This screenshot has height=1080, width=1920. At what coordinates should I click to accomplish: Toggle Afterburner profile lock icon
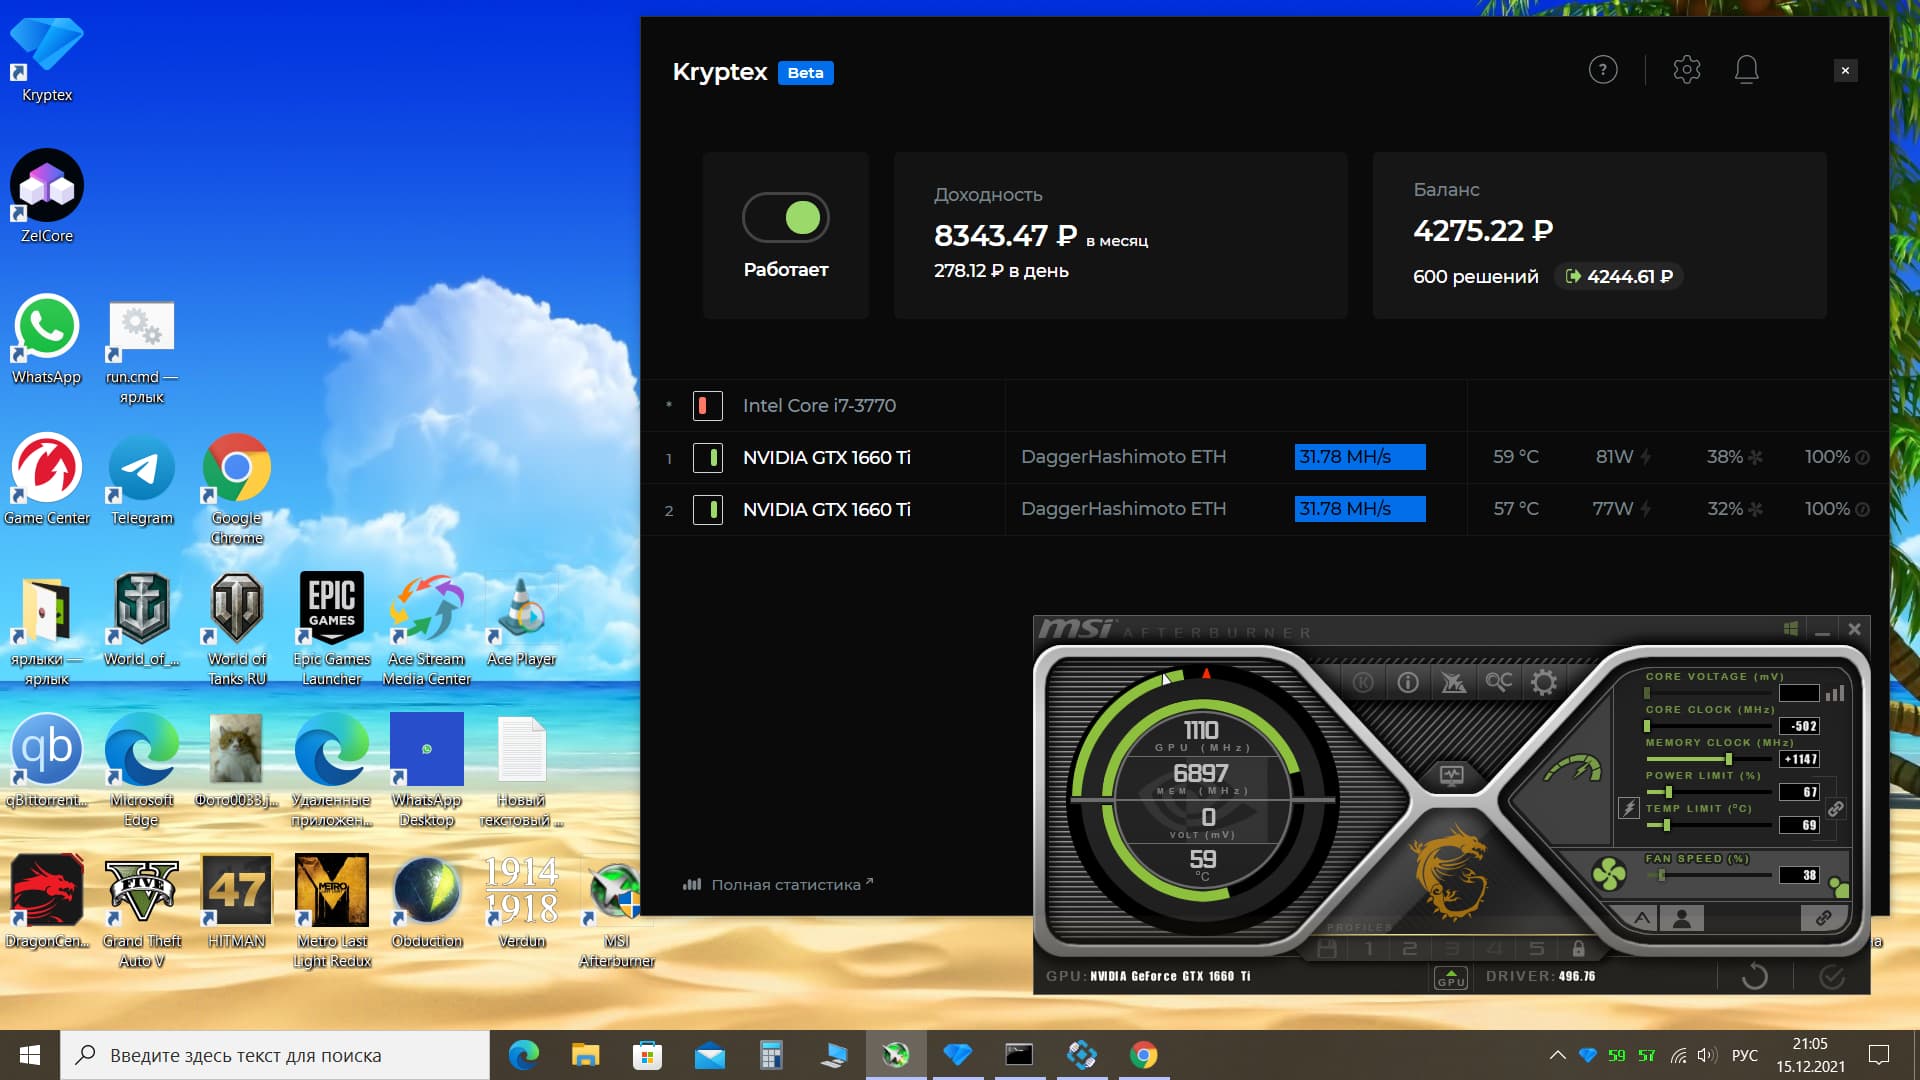1578,948
